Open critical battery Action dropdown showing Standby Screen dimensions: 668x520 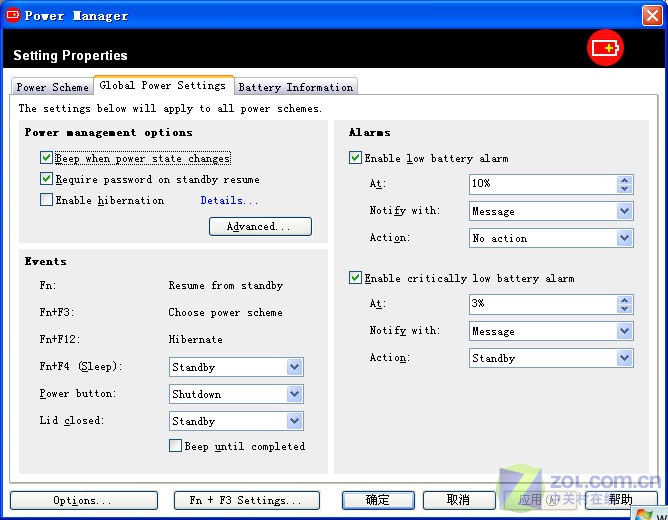pyautogui.click(x=625, y=358)
